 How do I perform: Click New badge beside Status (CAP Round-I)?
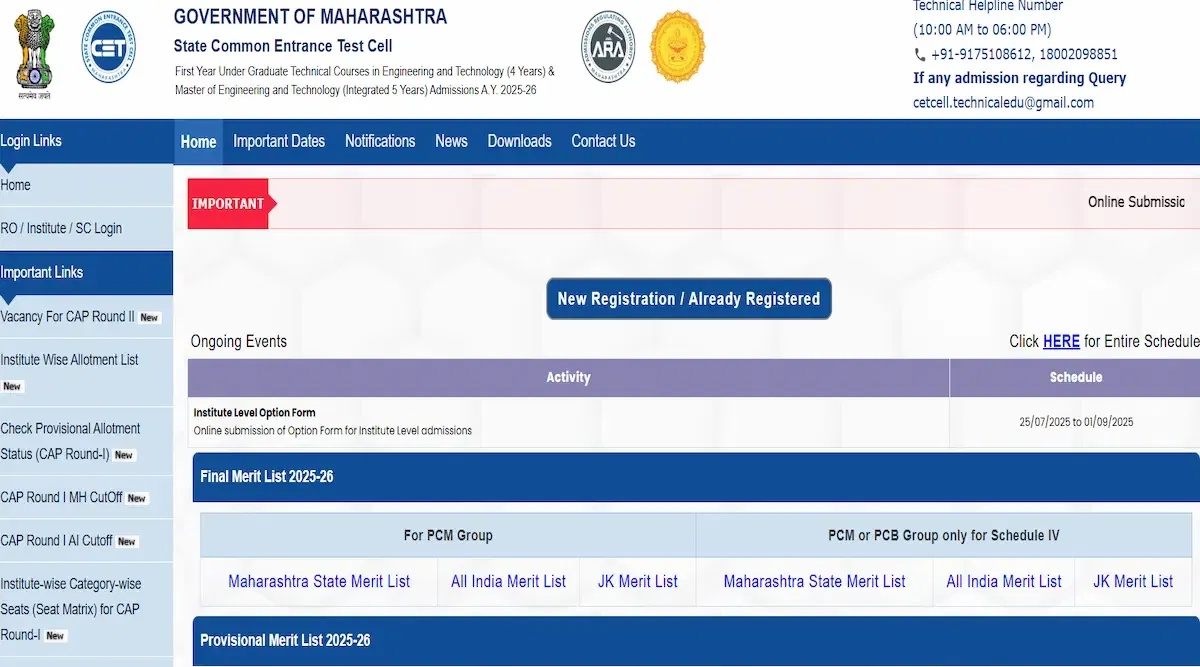(x=124, y=455)
